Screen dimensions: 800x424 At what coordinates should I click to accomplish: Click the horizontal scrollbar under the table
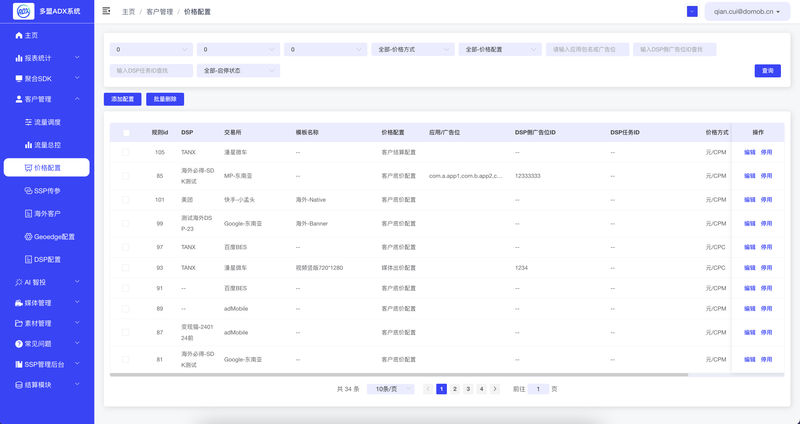click(x=400, y=375)
